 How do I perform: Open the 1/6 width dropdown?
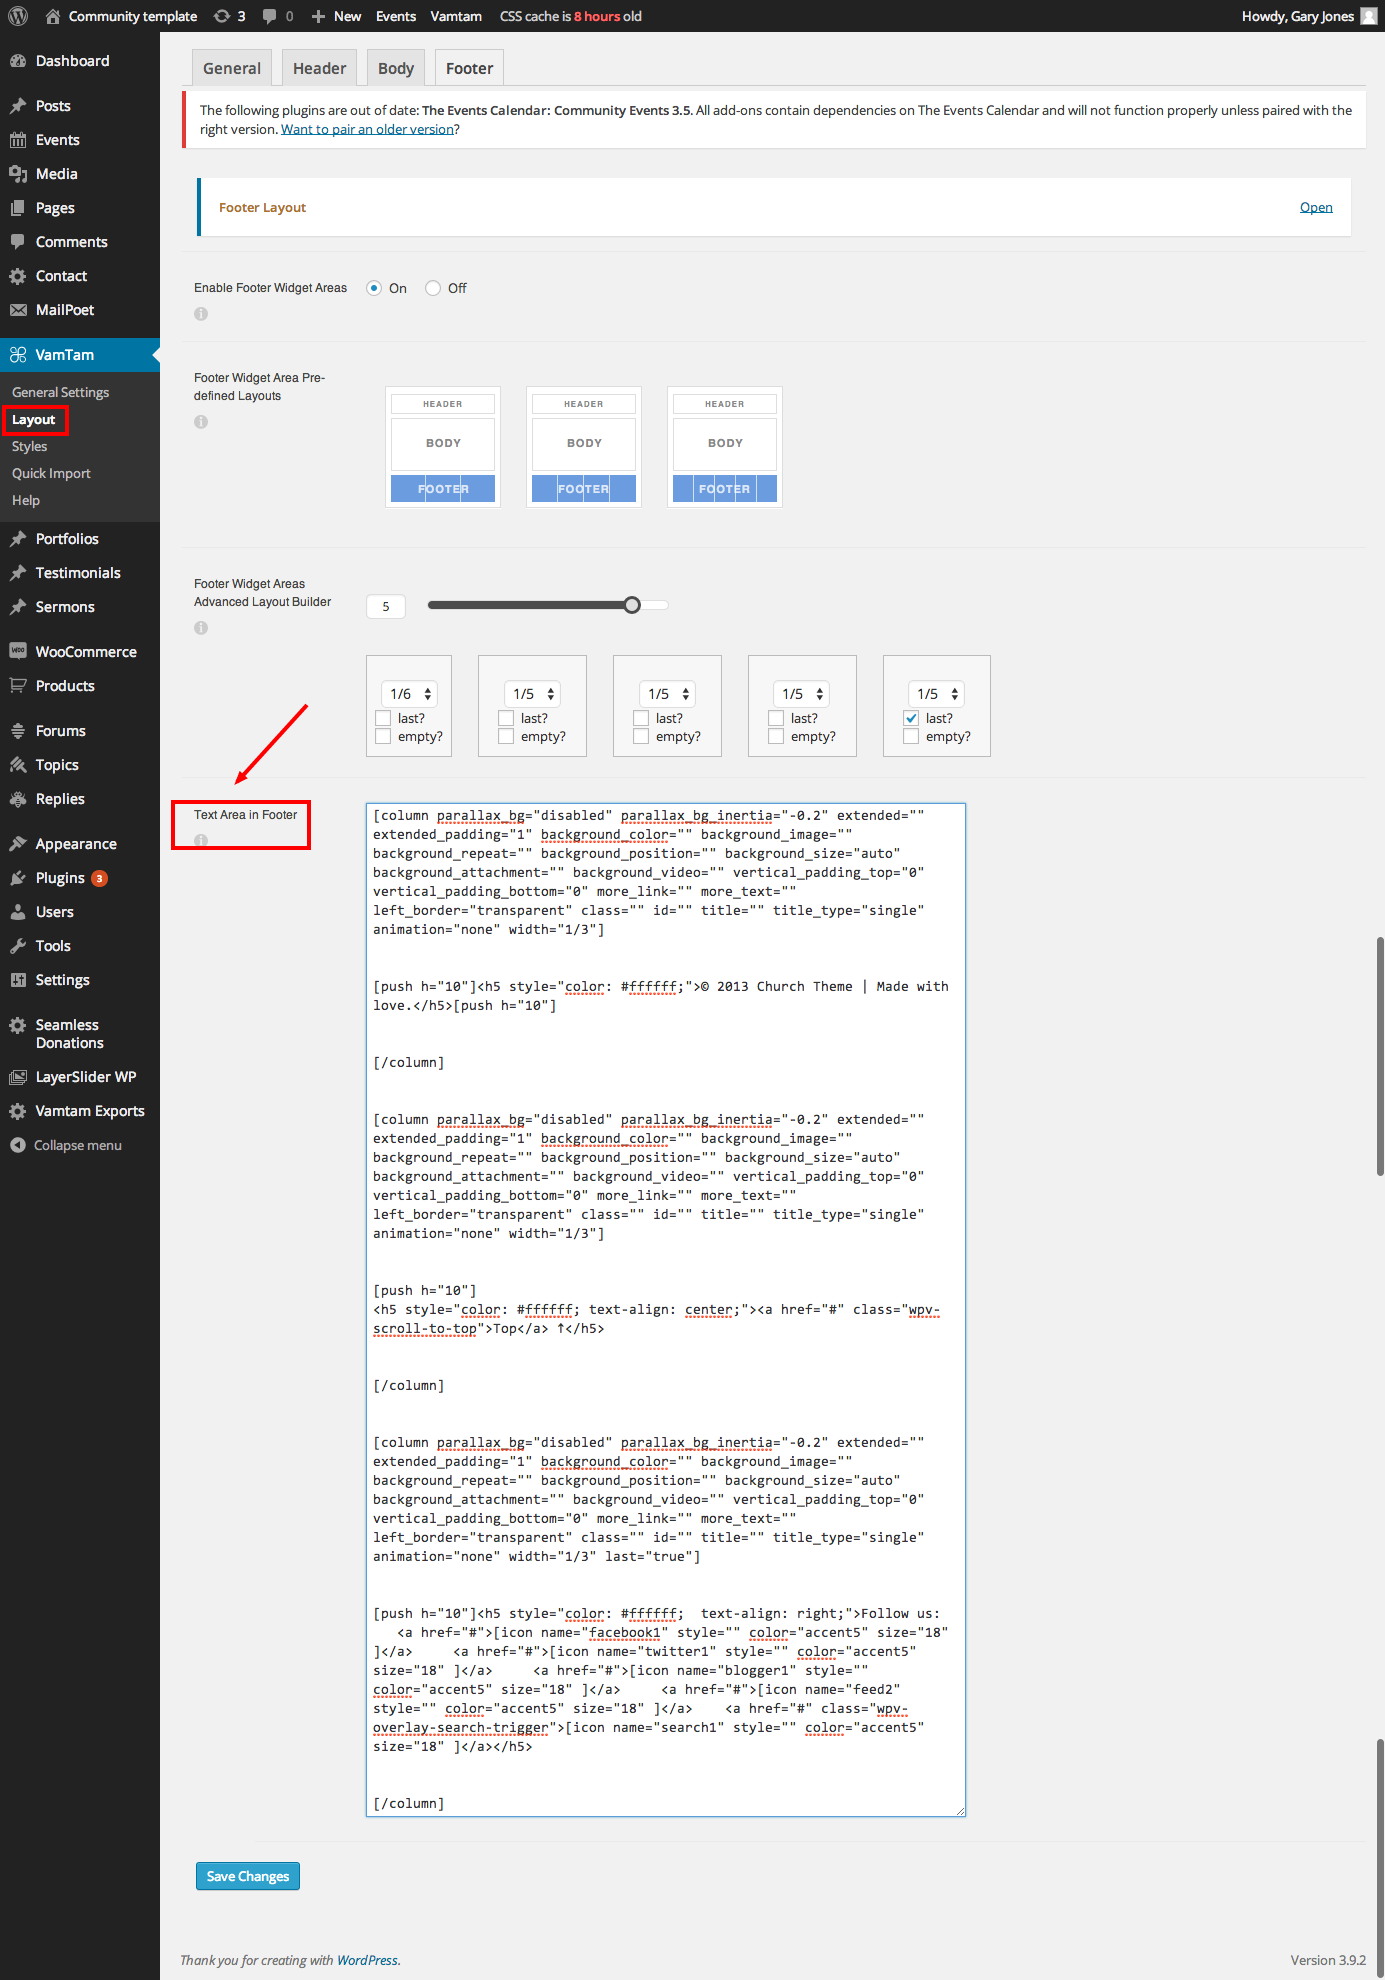point(410,694)
